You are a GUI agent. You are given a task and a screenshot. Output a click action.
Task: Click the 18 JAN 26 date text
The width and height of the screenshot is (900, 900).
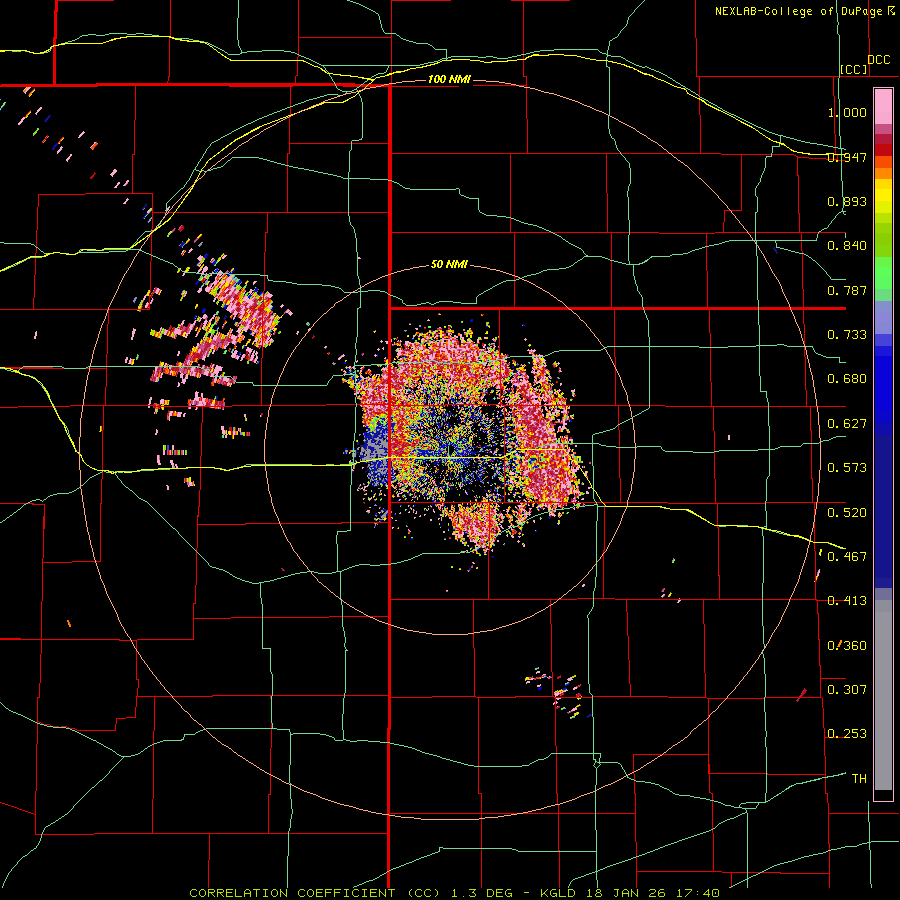coord(626,893)
